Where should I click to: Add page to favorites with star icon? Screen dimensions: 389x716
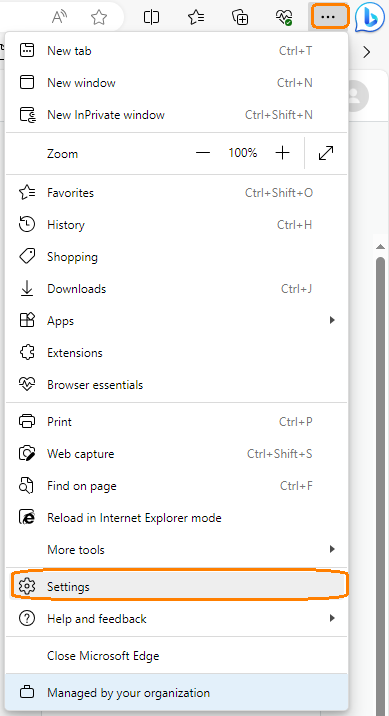99,17
